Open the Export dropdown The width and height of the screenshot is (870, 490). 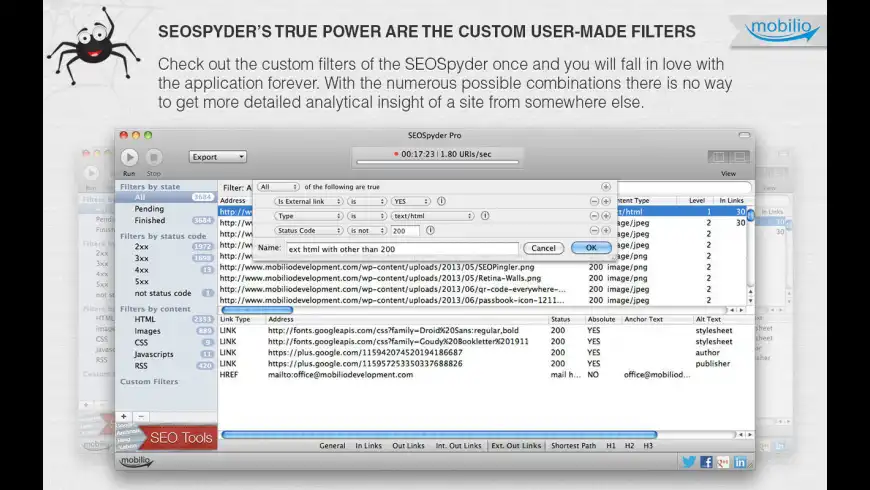(x=218, y=157)
